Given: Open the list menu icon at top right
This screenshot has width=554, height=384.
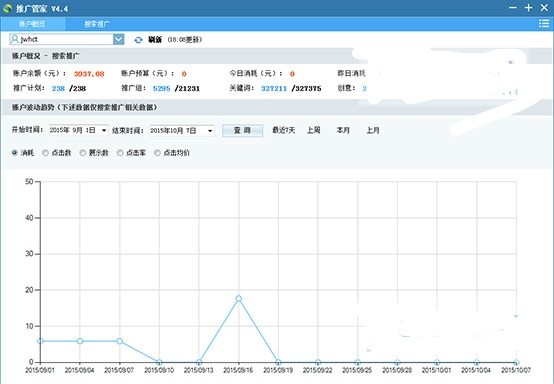Looking at the screenshot, I should (544, 23).
